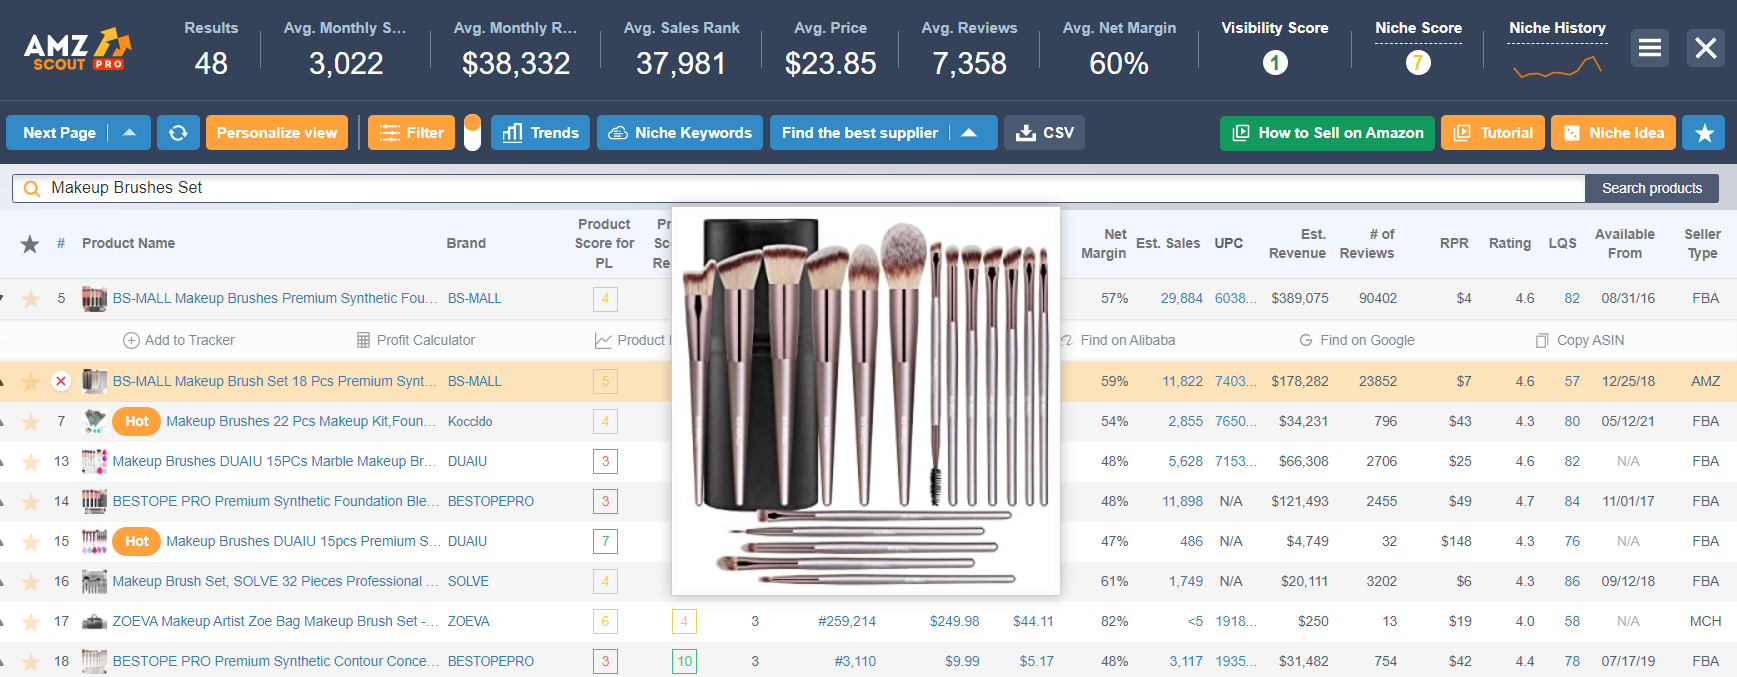
Task: Star product row 5 BS-MALL Premium Synthetic
Action: point(31,299)
